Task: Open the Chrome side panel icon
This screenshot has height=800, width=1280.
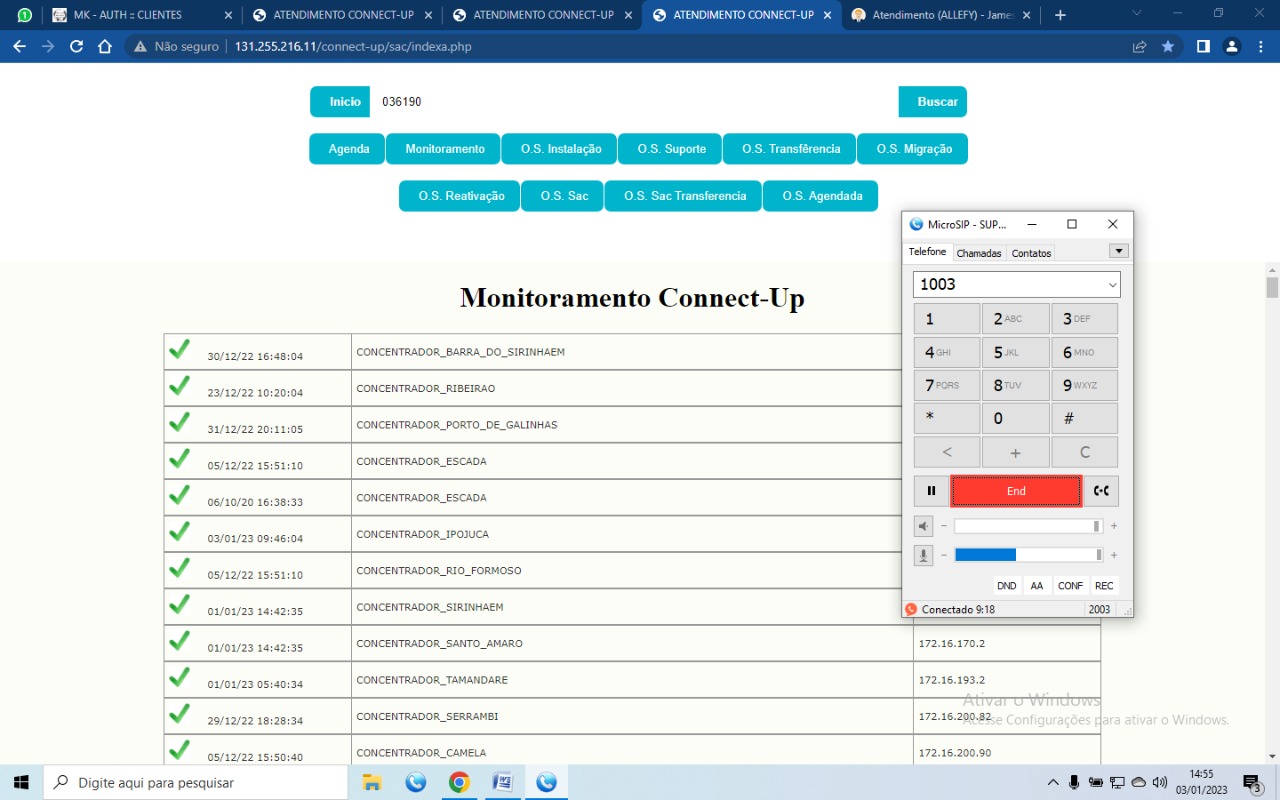Action: (x=1203, y=47)
